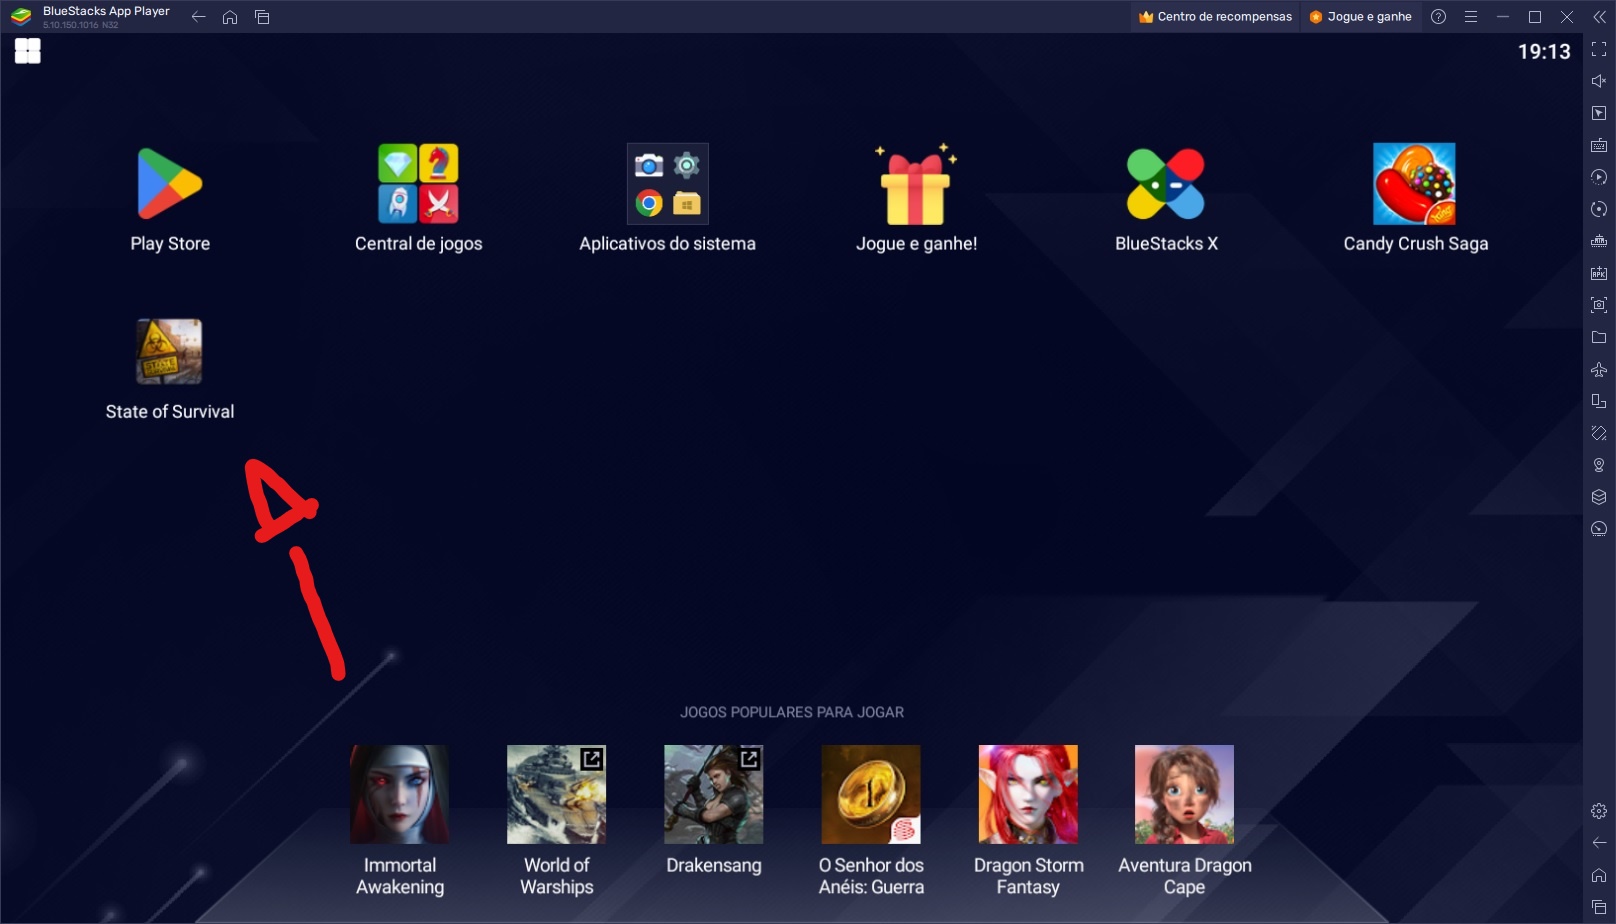
Task: Open recent apps from title bar
Action: [x=262, y=17]
